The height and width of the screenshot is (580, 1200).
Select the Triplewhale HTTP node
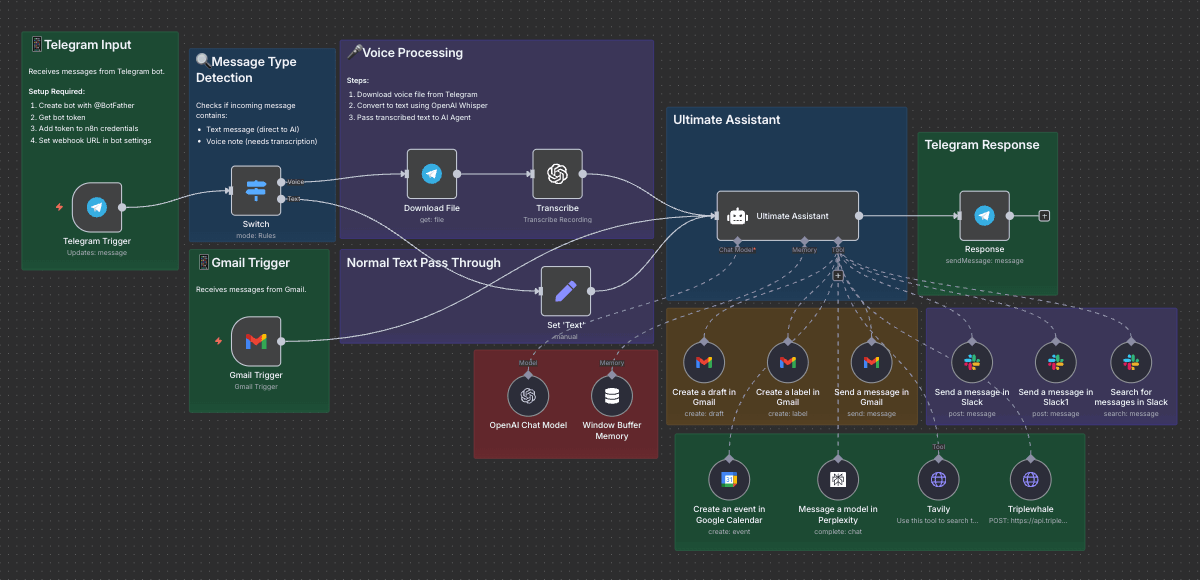(1031, 480)
